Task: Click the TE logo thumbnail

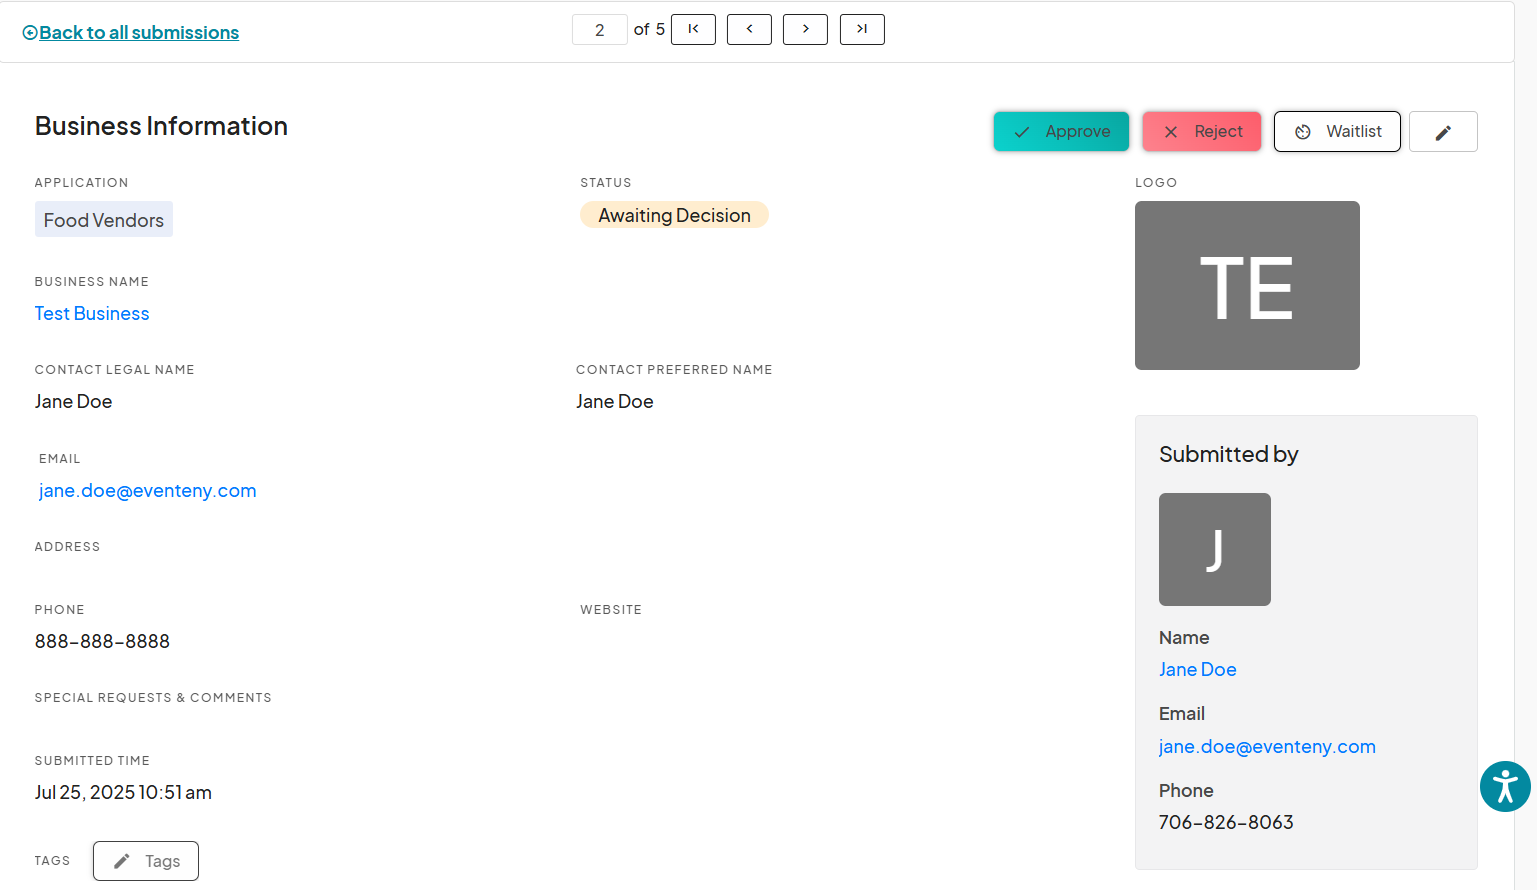Action: click(x=1247, y=286)
